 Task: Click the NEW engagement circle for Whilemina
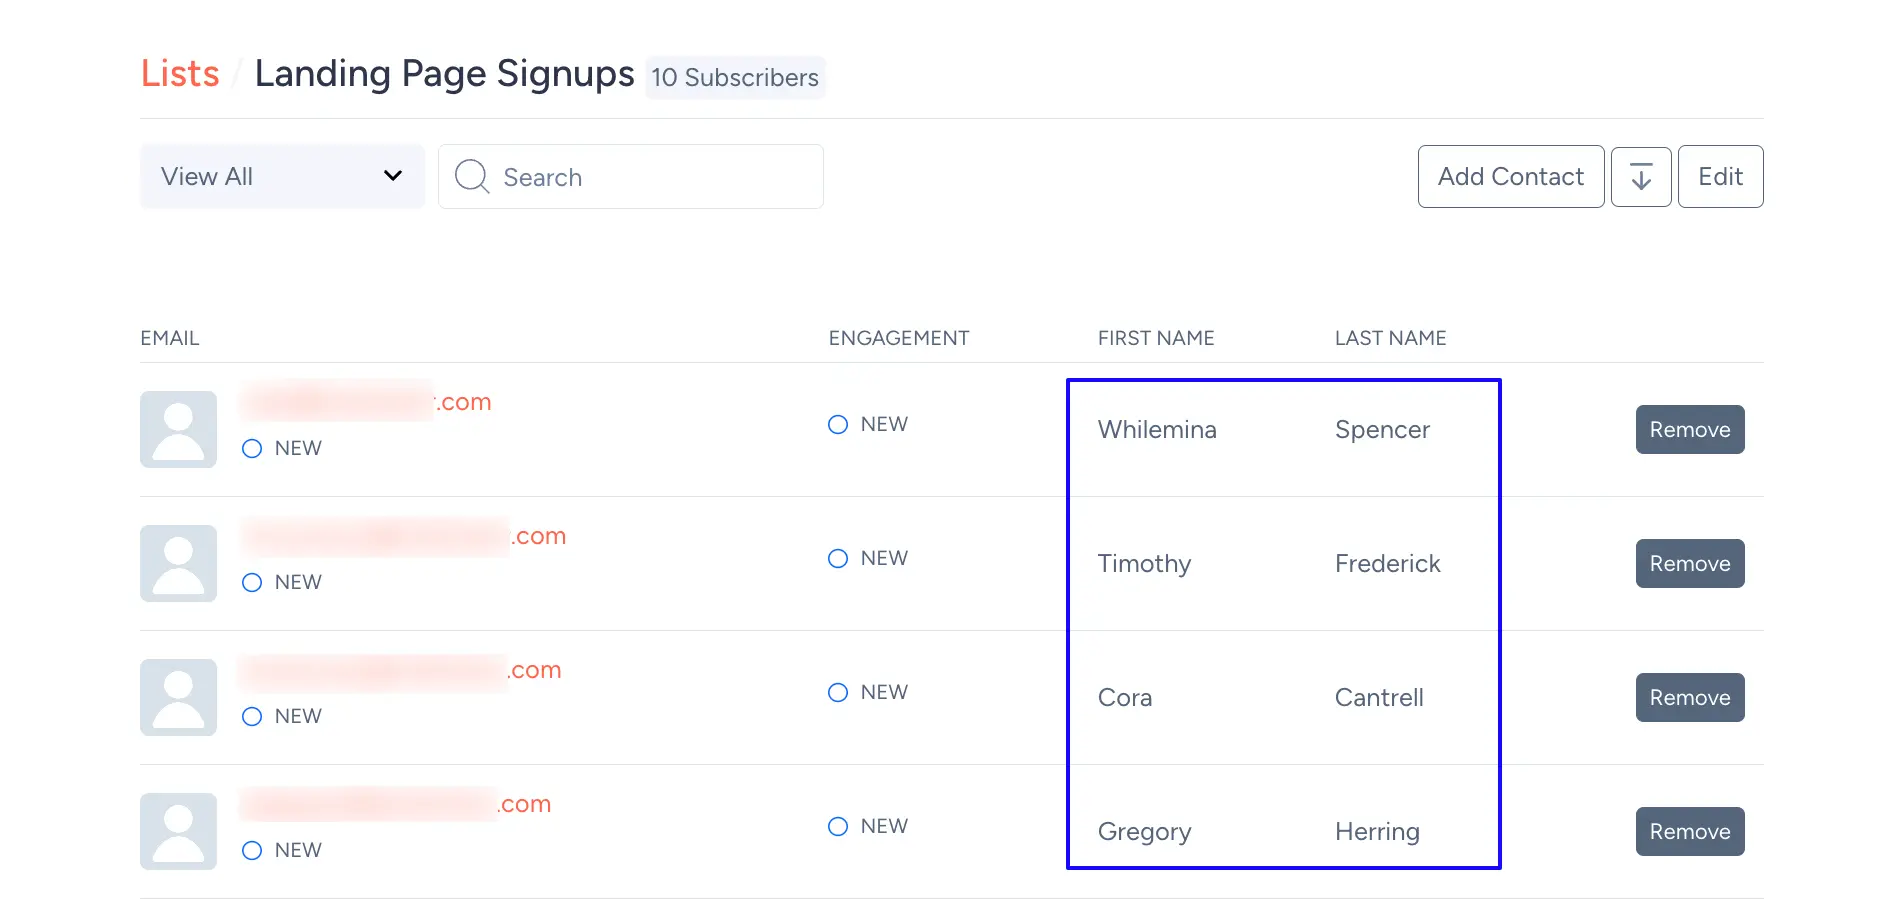coord(838,424)
